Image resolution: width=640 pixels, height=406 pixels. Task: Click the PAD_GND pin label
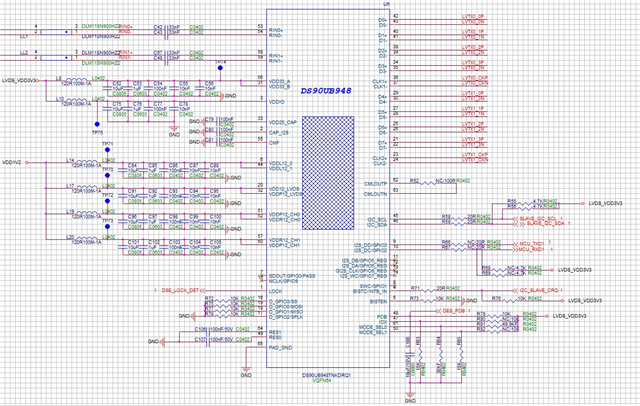click(280, 348)
